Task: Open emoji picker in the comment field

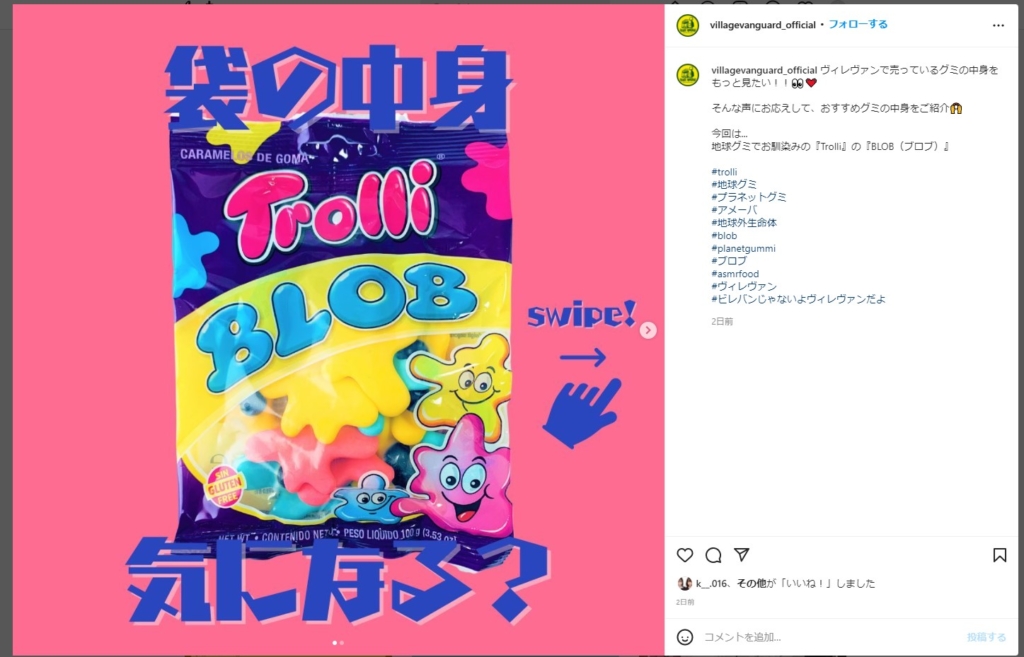Action: click(684, 637)
